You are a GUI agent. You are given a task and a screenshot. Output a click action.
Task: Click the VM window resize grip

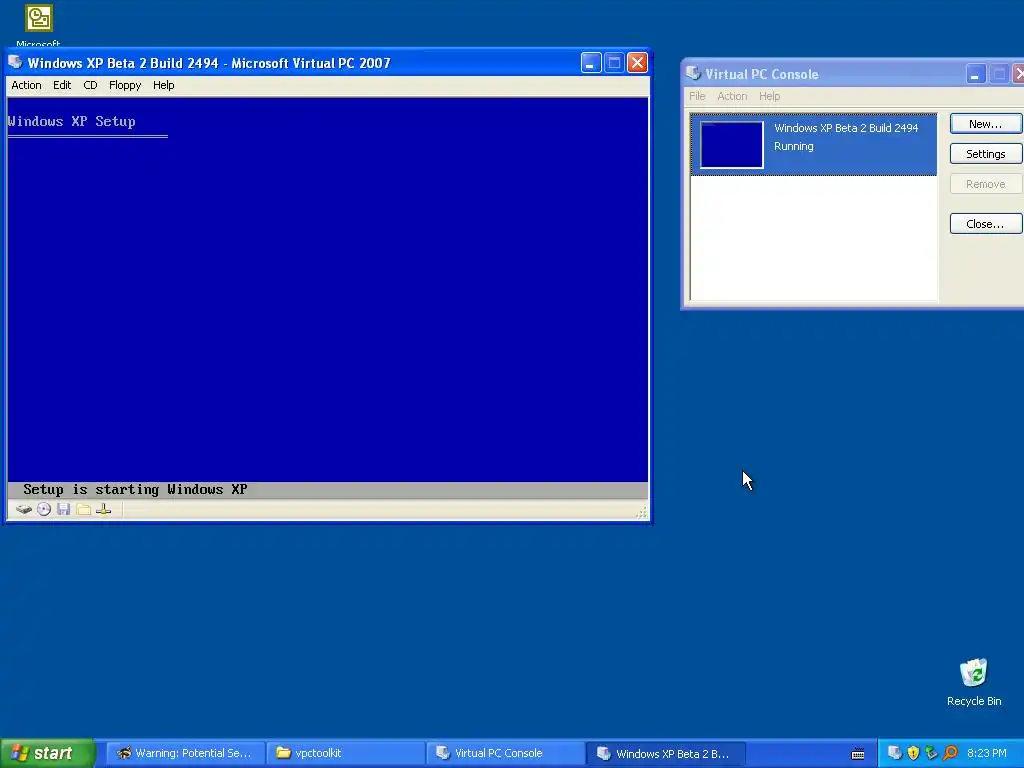tap(642, 513)
